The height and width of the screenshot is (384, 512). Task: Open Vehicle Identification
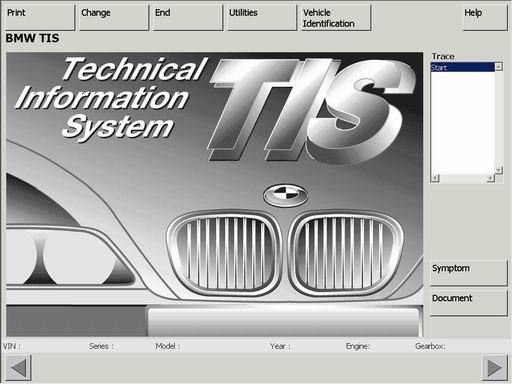[x=336, y=18]
